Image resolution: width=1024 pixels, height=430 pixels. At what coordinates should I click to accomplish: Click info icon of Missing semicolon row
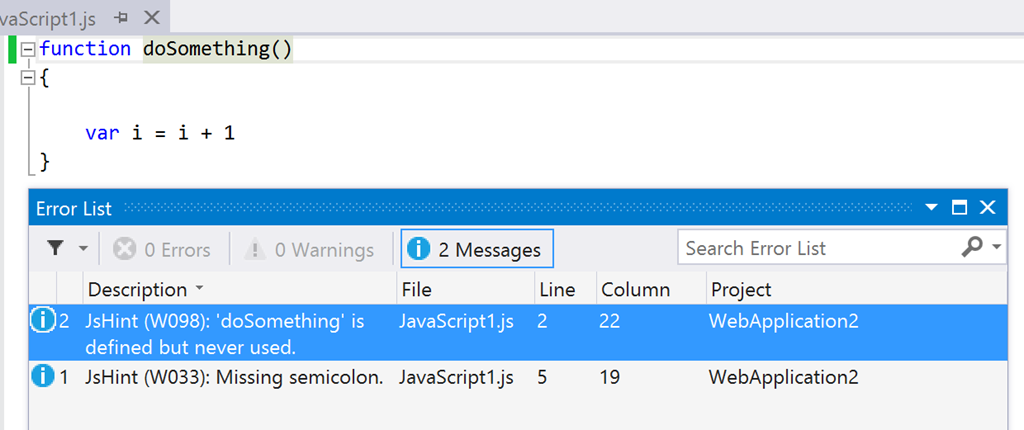(43, 377)
